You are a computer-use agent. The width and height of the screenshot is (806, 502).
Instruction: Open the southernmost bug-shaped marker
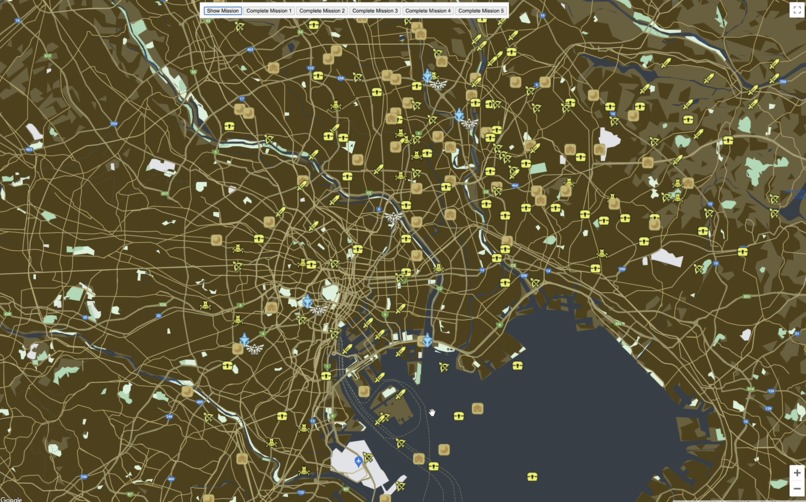click(x=304, y=470)
